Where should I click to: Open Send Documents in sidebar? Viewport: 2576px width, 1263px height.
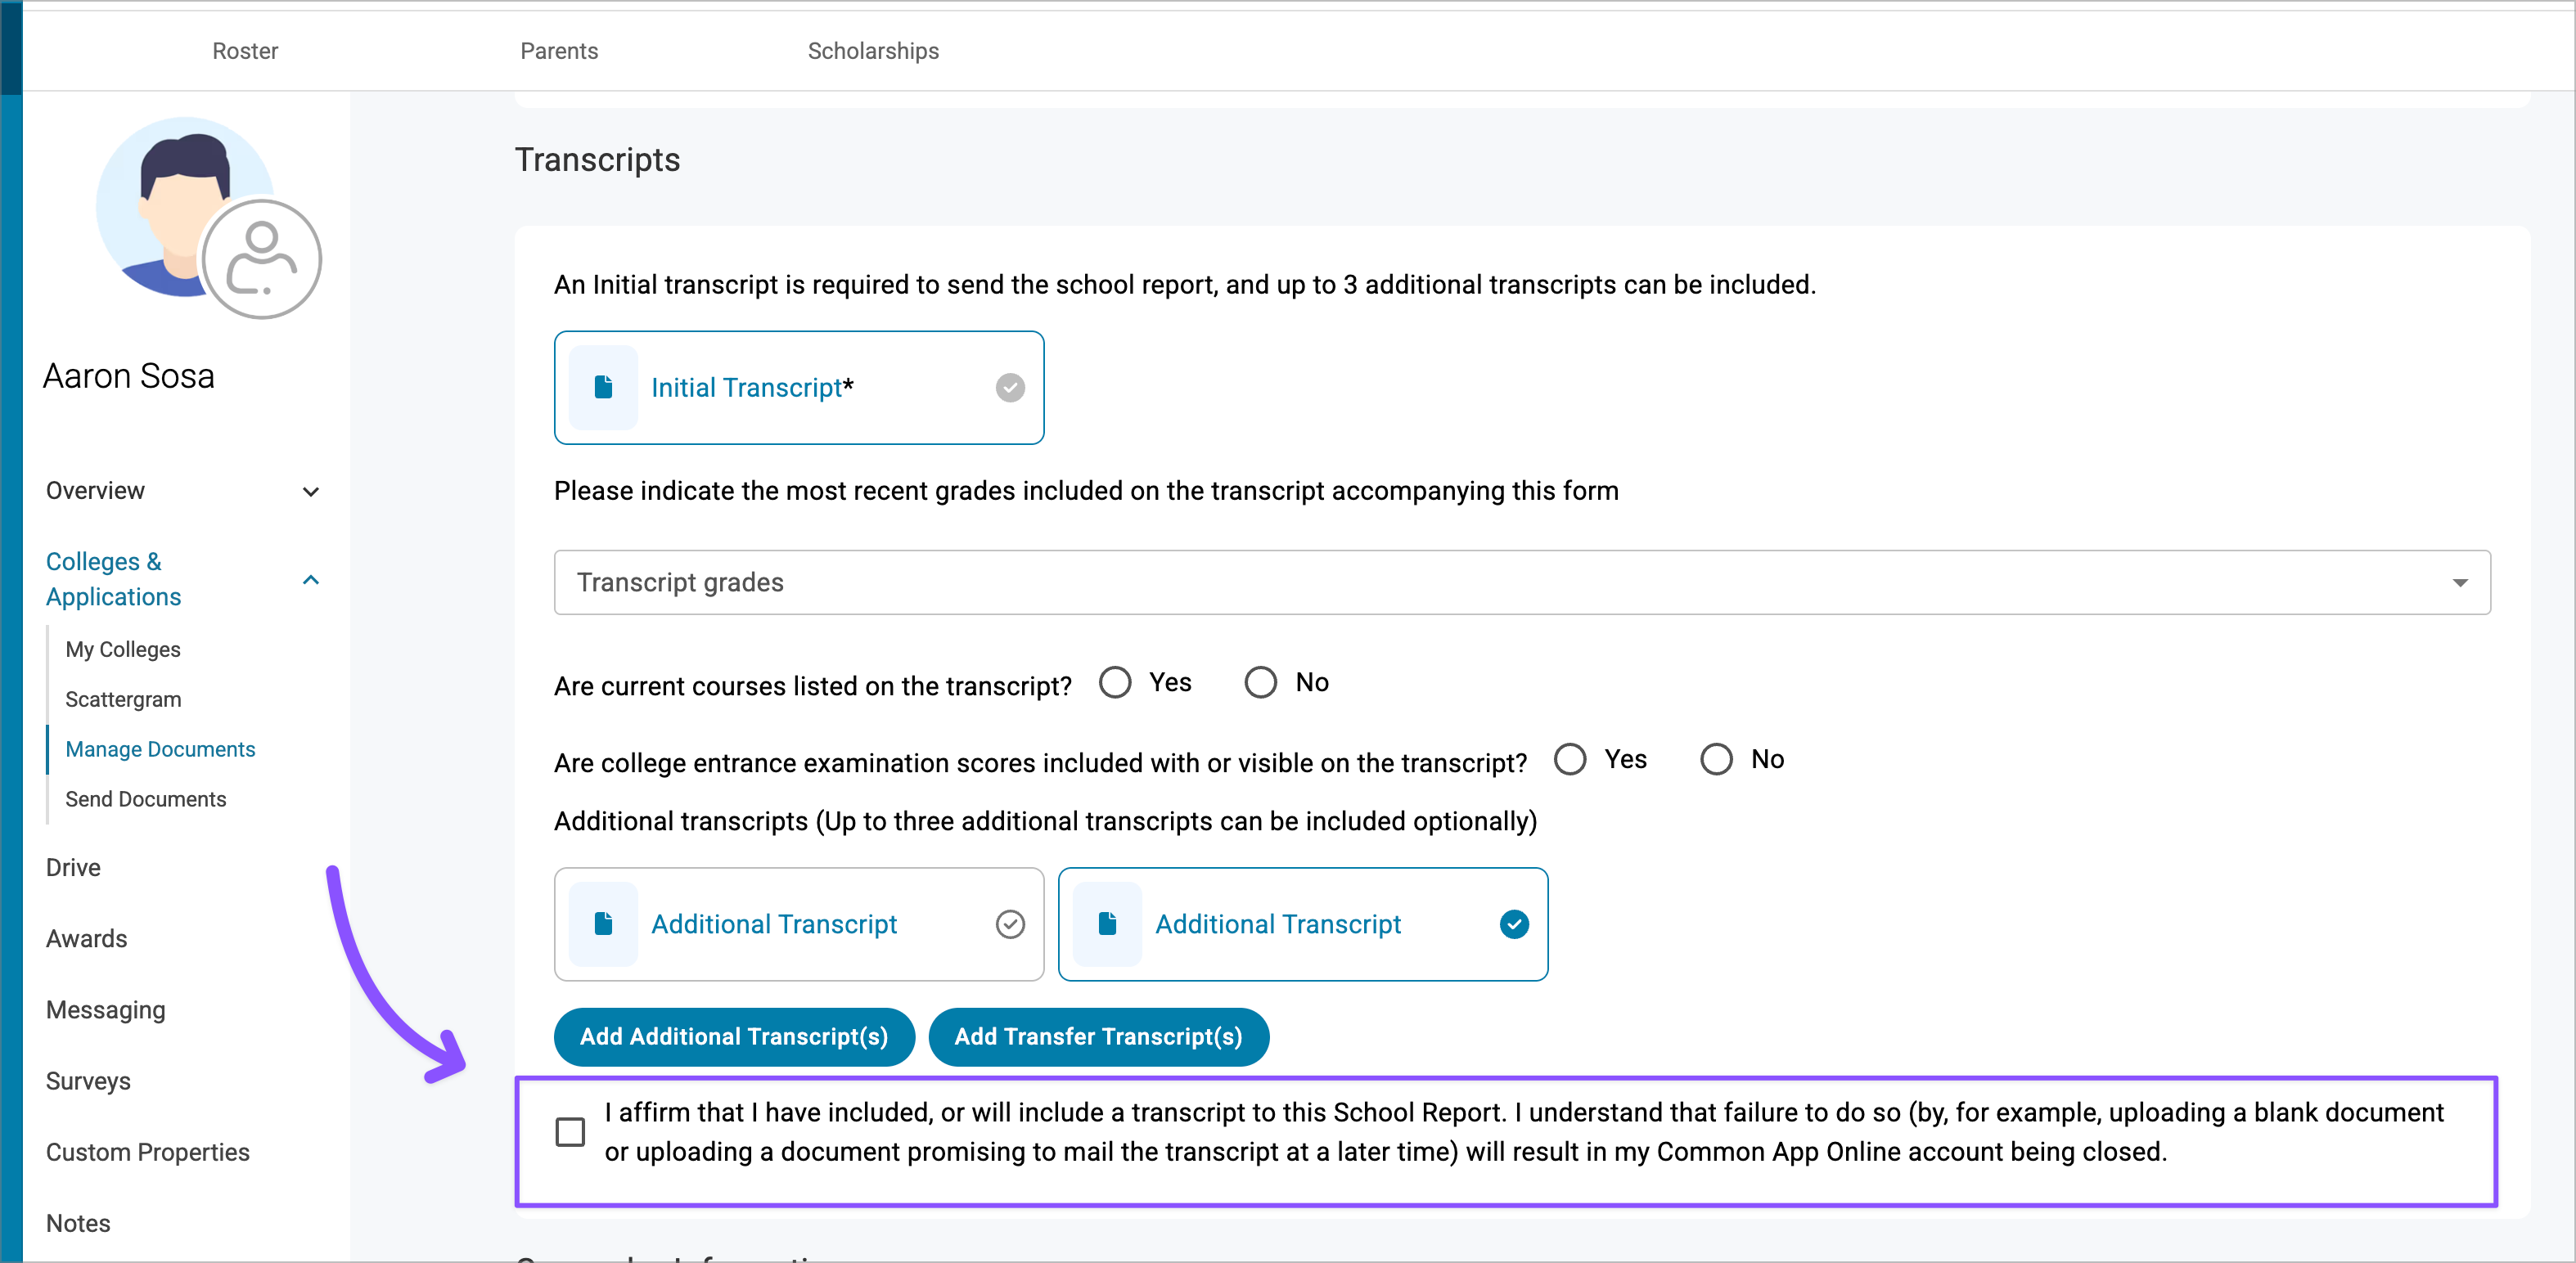pyautogui.click(x=146, y=799)
